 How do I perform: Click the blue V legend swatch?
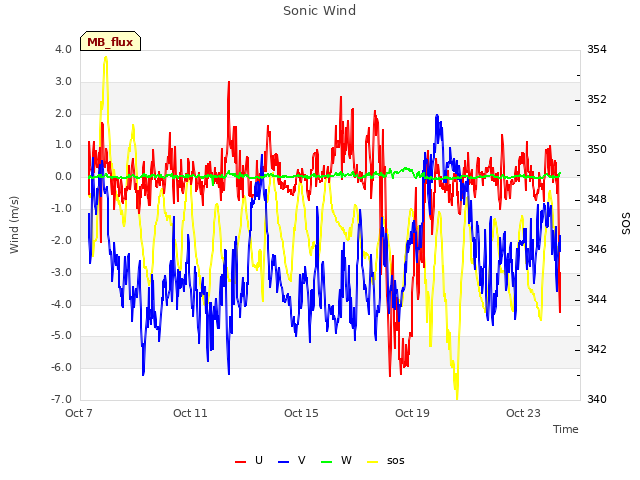click(x=283, y=462)
